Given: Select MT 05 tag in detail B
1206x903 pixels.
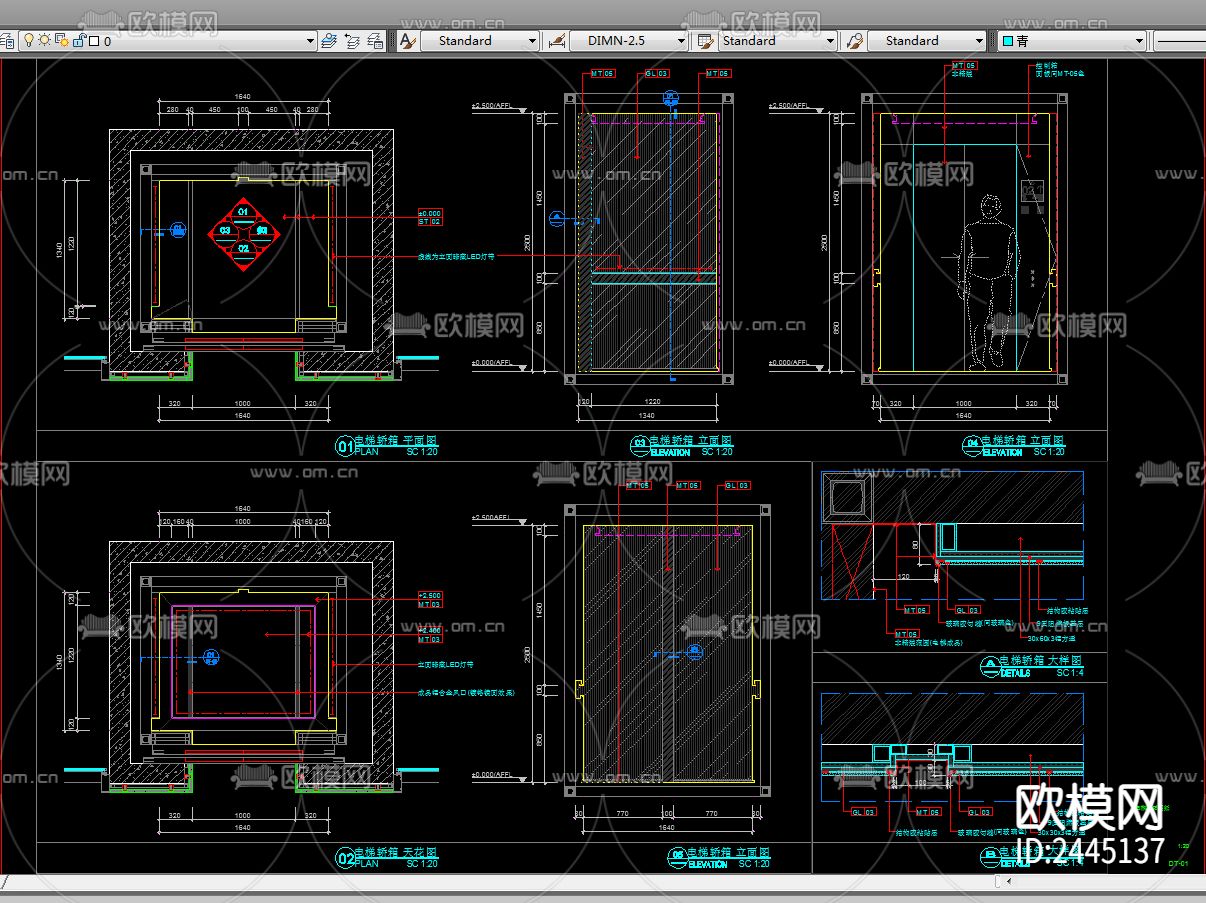Looking at the screenshot, I should 928,812.
